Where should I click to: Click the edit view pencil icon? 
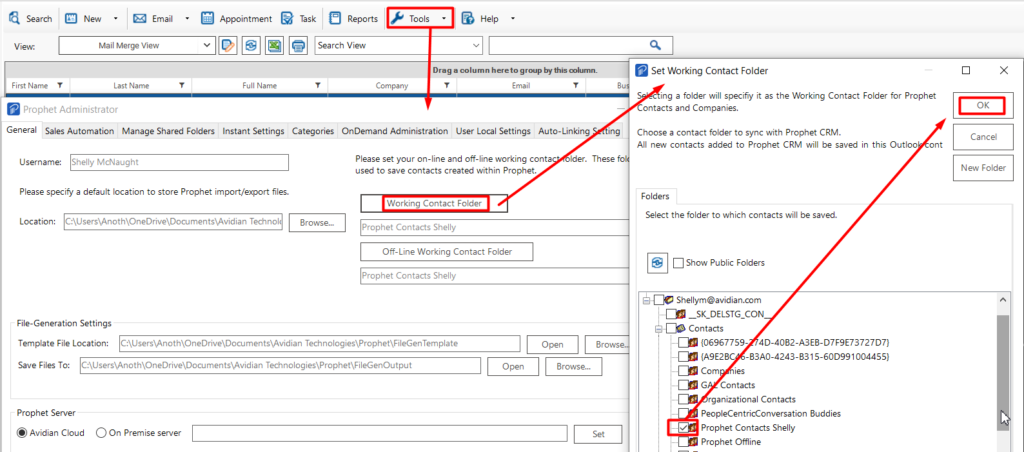click(227, 45)
